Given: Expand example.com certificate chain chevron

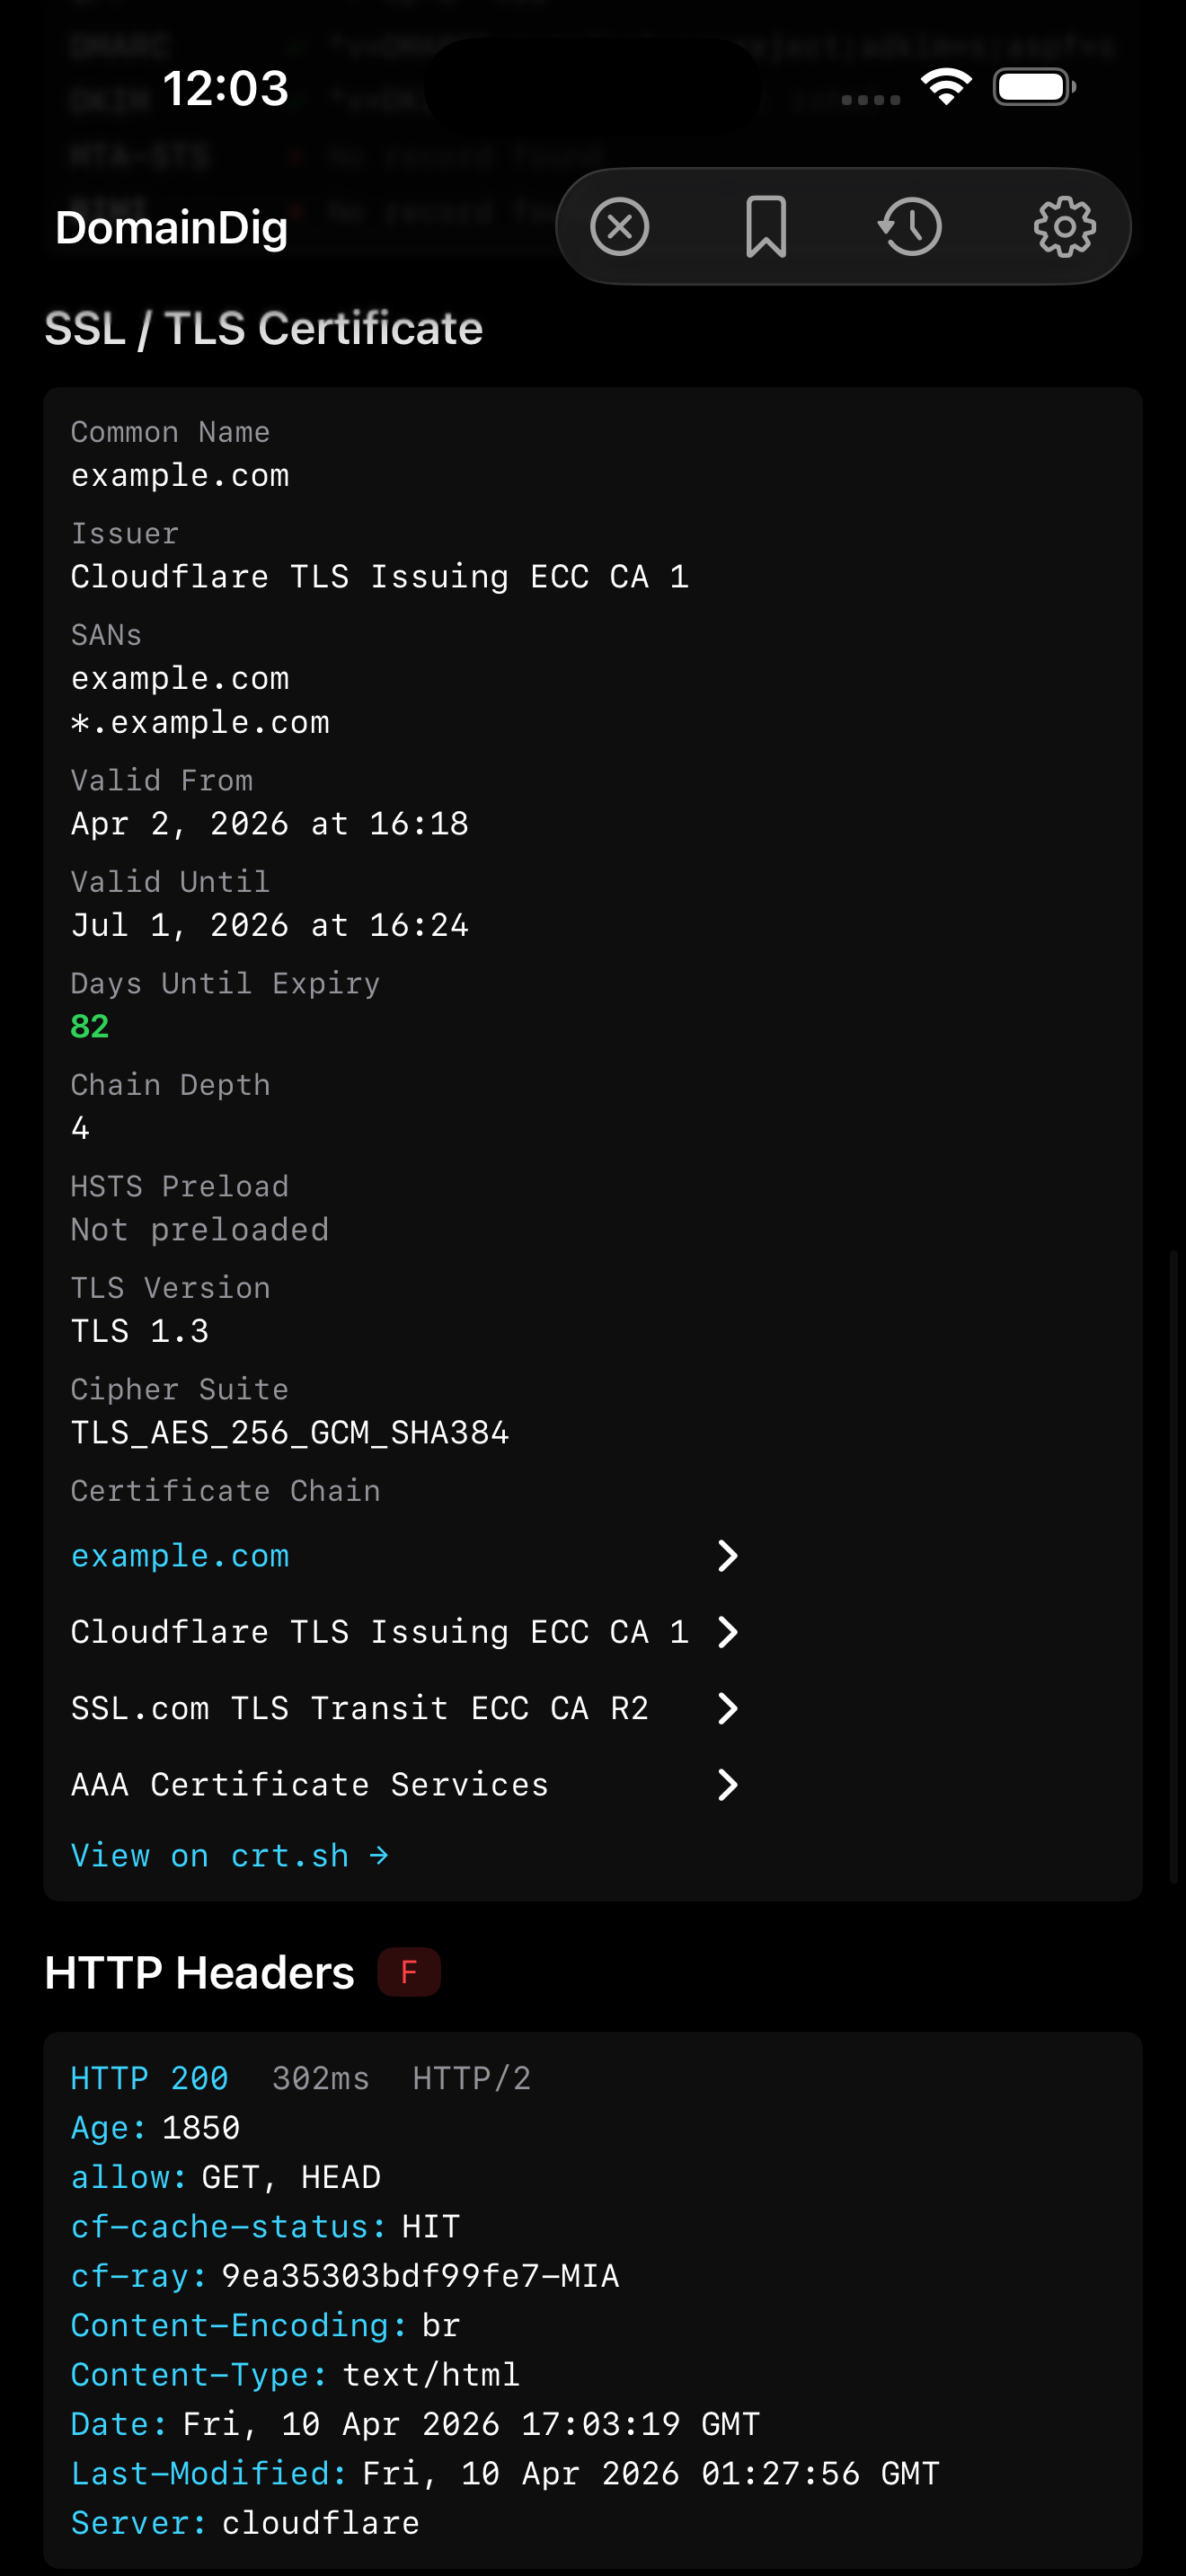Looking at the screenshot, I should point(728,1556).
